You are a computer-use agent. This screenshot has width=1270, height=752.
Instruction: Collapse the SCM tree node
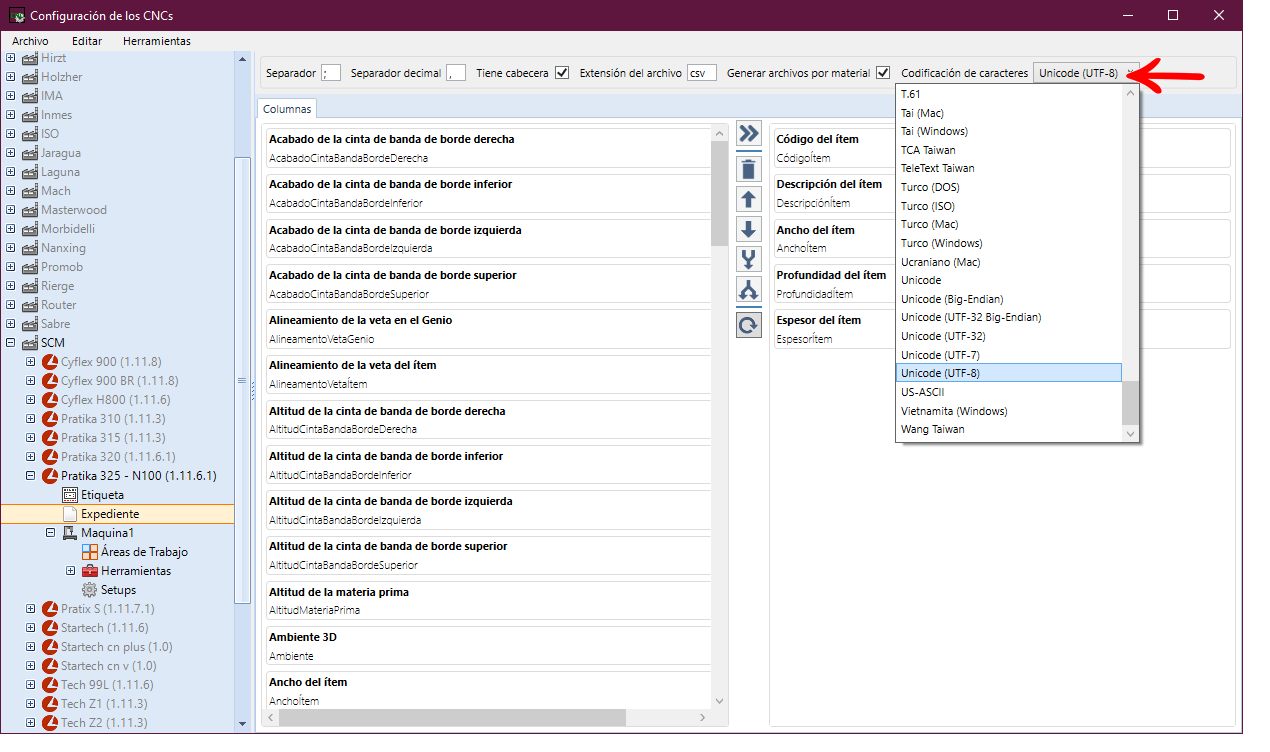coord(11,343)
